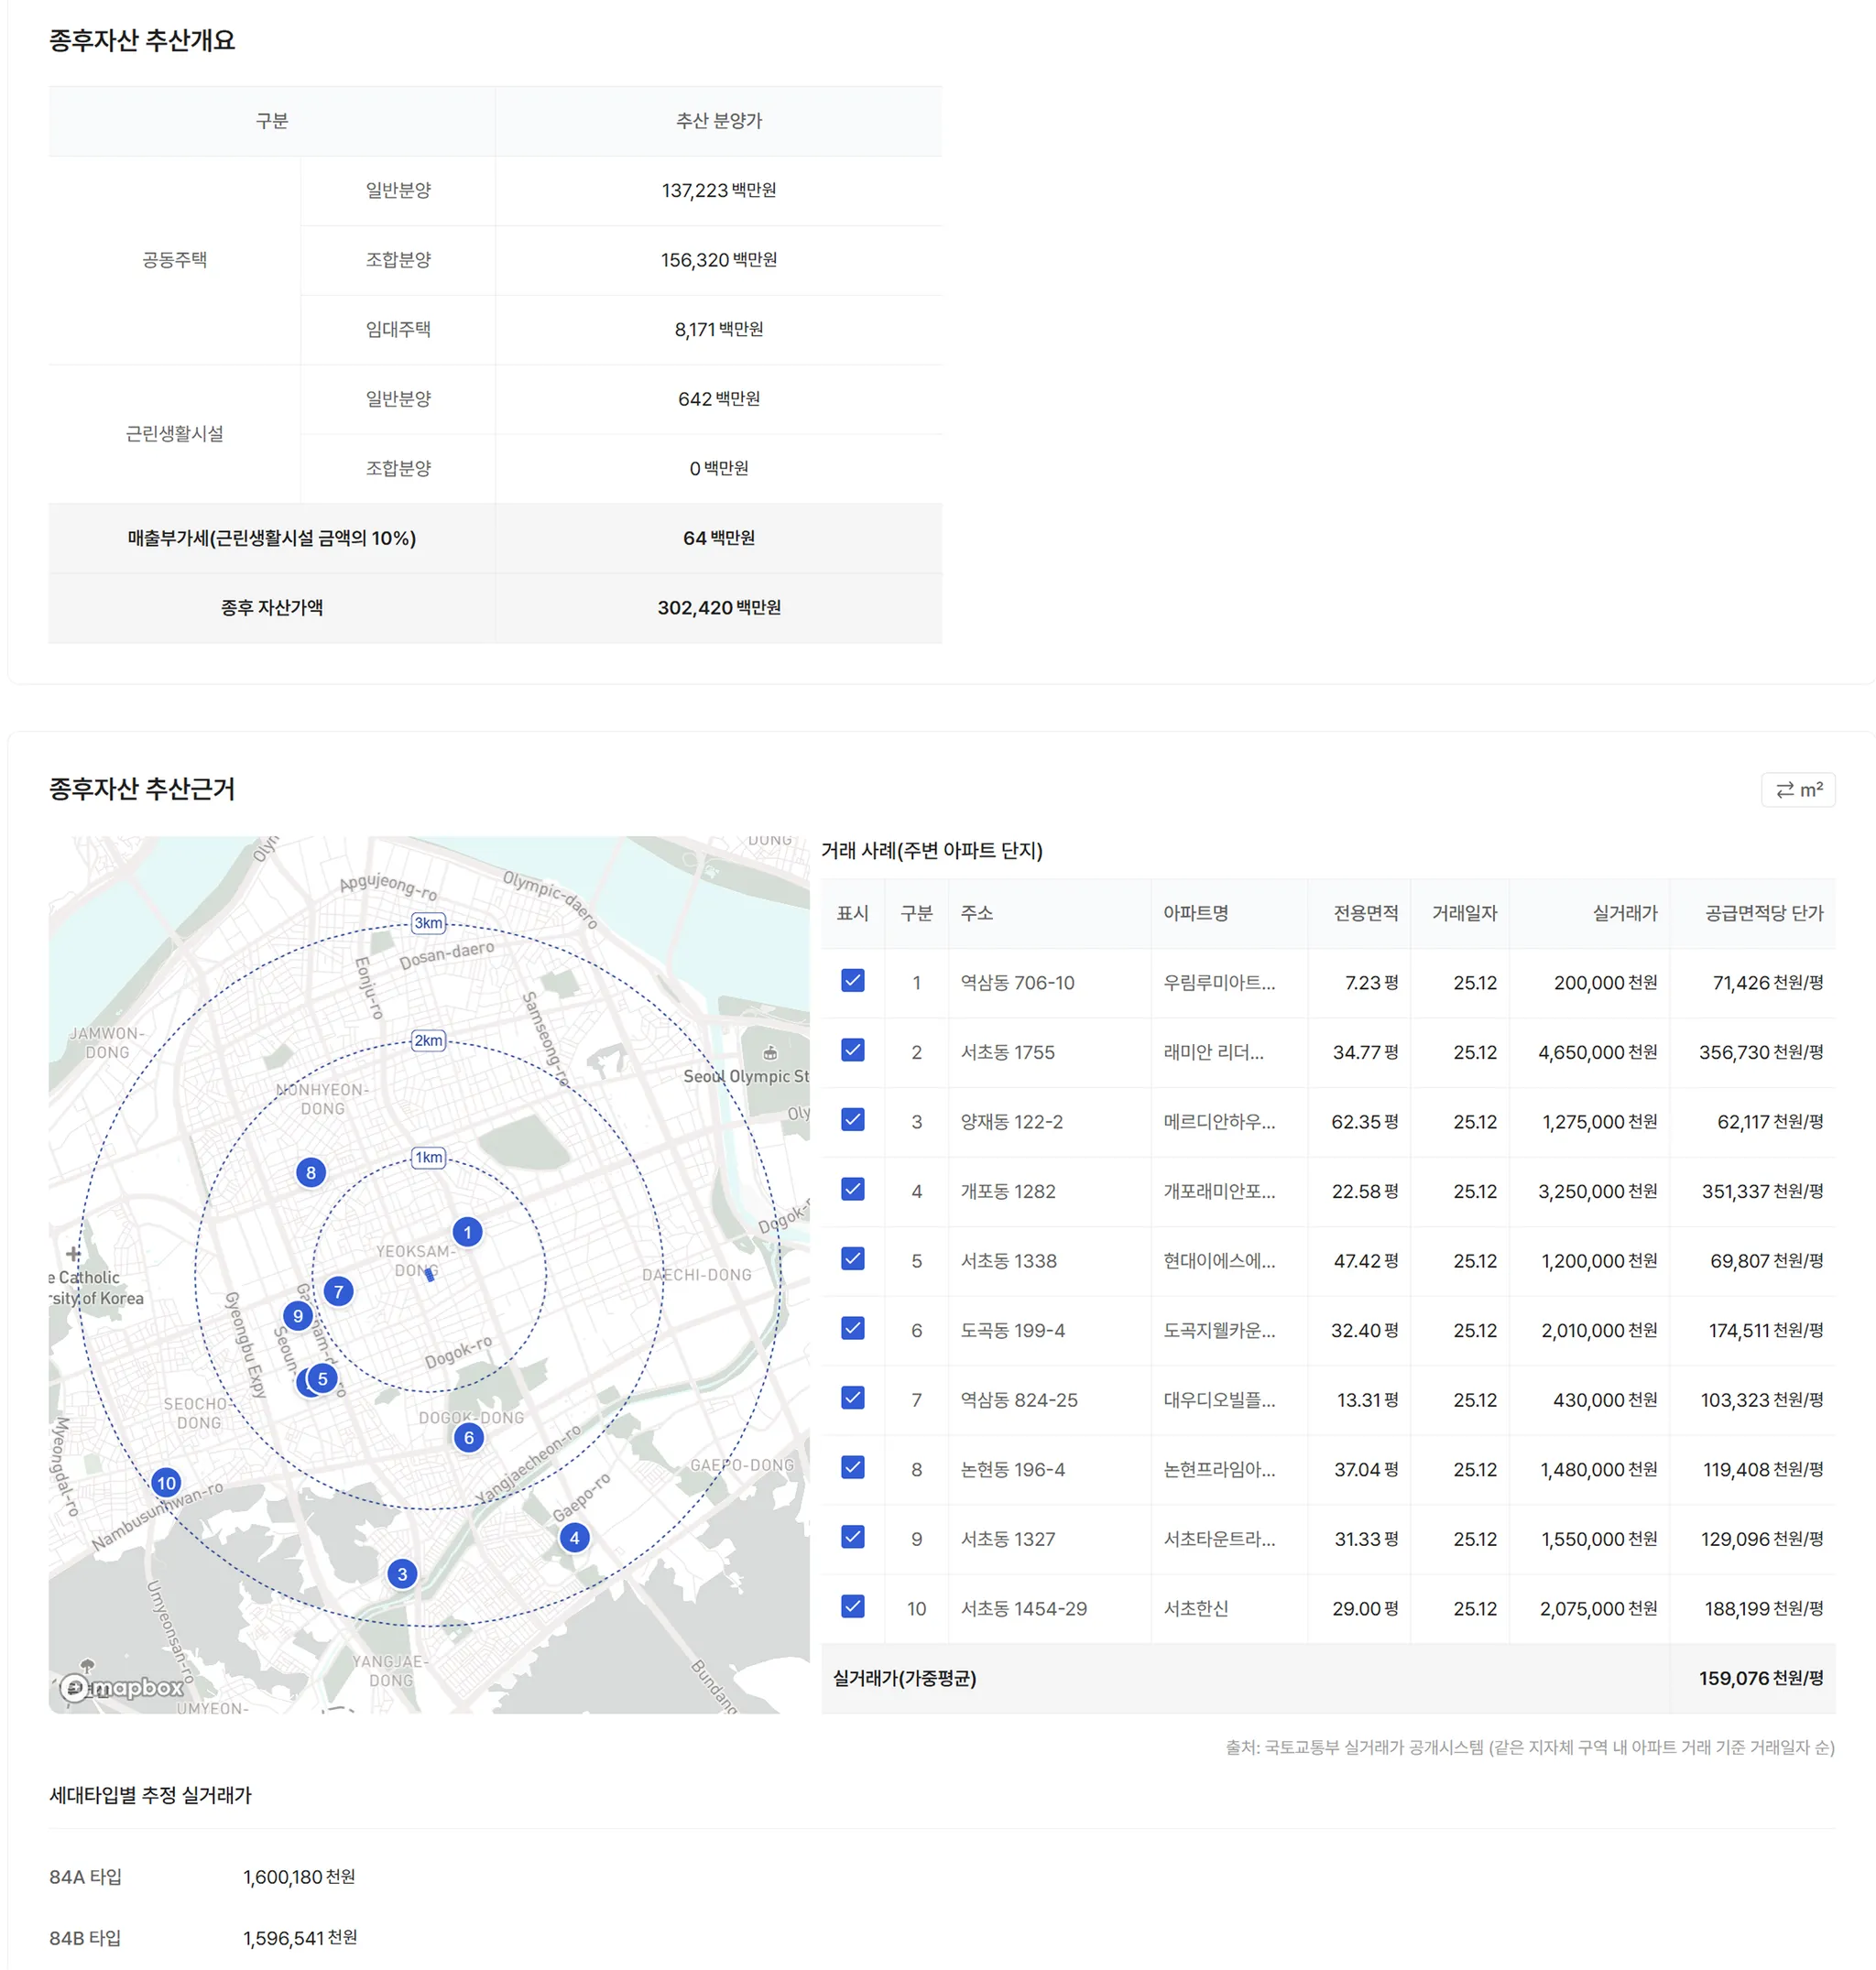This screenshot has width=1876, height=1970.
Task: Click map marker number 1
Action: (467, 1232)
